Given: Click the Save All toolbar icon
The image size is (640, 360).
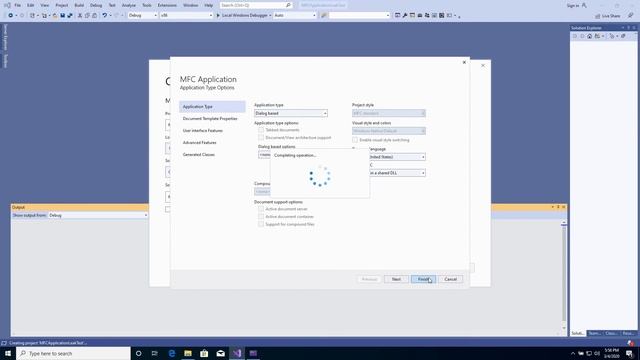Looking at the screenshot, I should coord(70,16).
